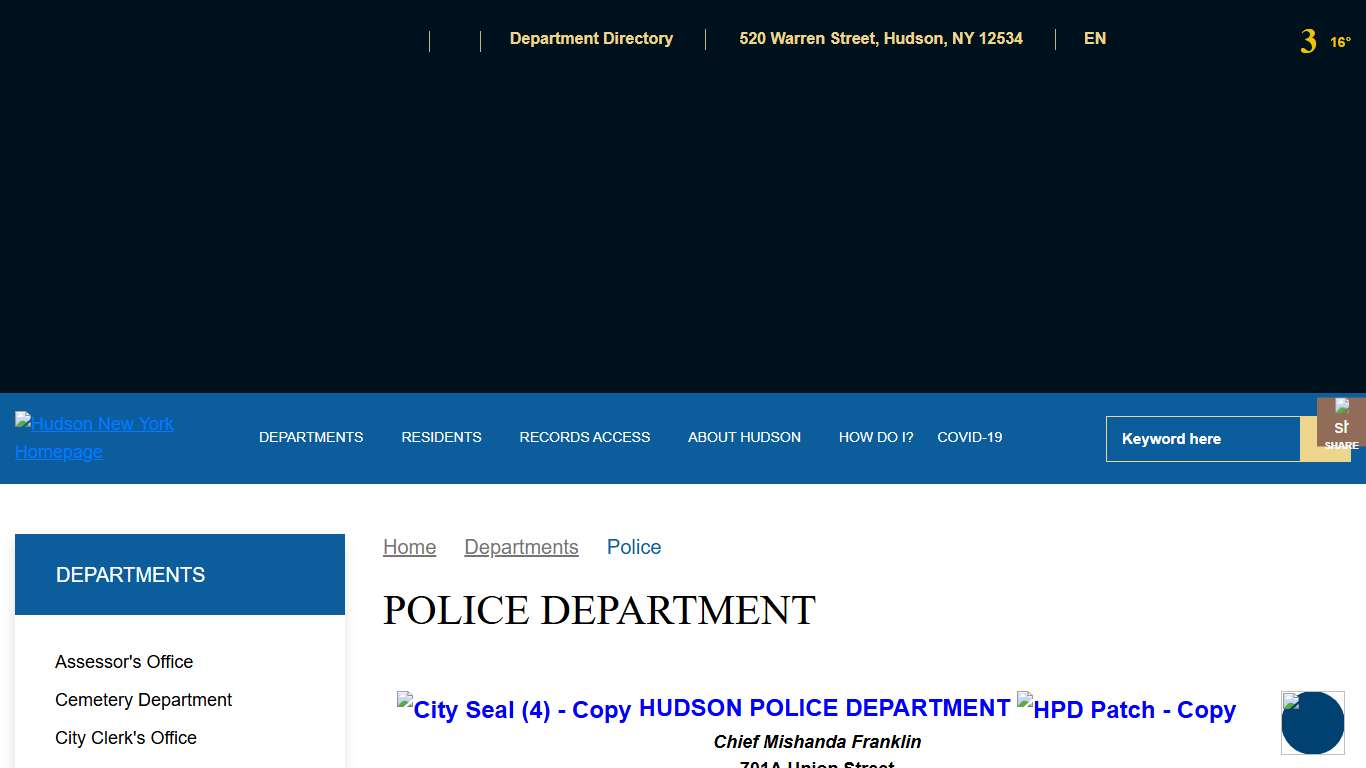1366x768 pixels.
Task: Open the DEPARTMENTS navigation dropdown
Action: click(x=311, y=437)
